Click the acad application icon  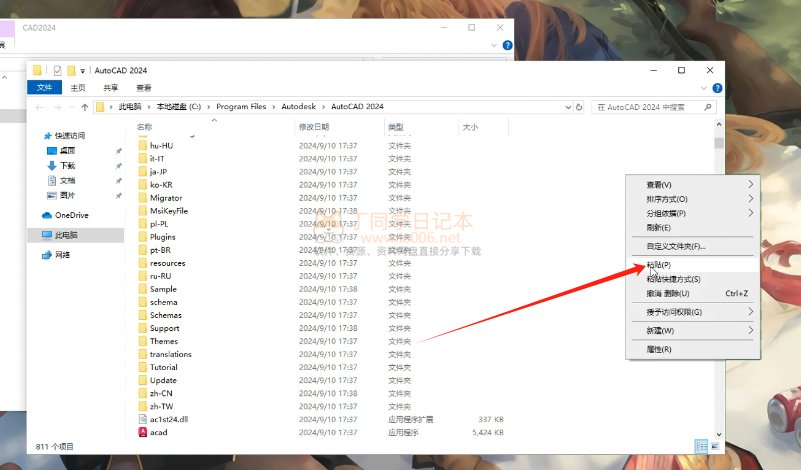click(142, 432)
